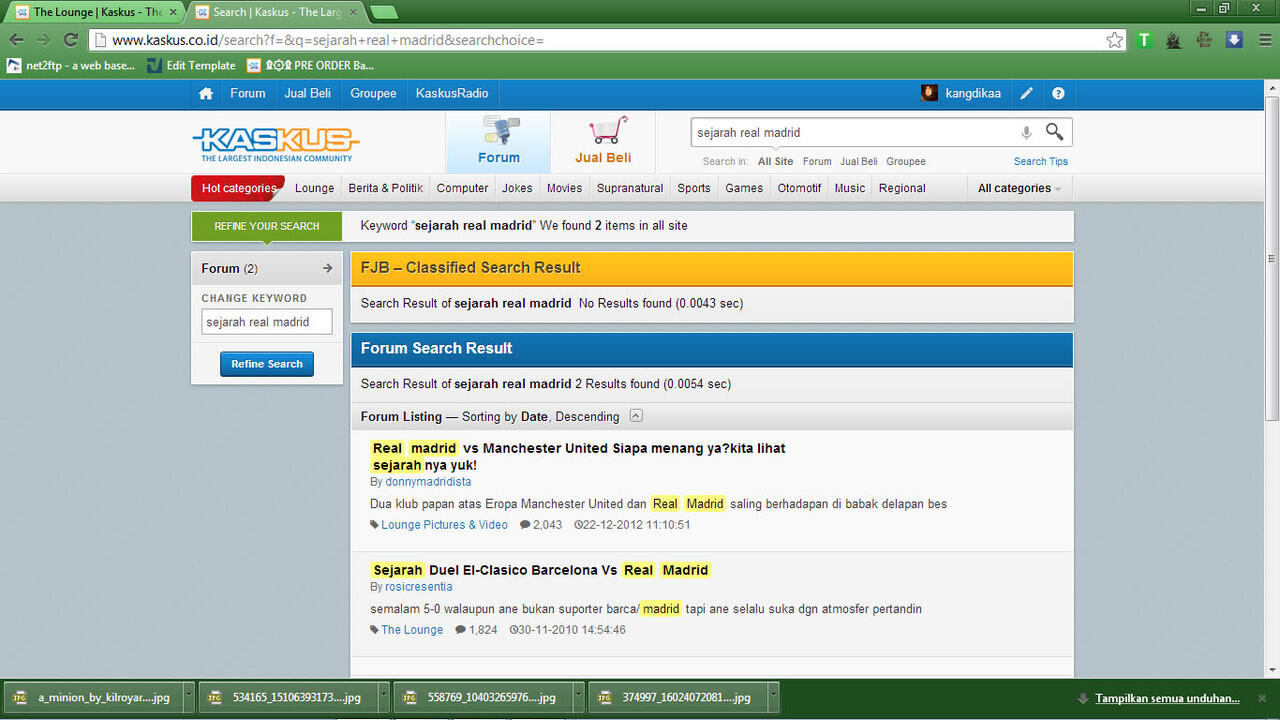Click vertical page scrollbar
Image resolution: width=1280 pixels, height=720 pixels.
click(x=1272, y=260)
